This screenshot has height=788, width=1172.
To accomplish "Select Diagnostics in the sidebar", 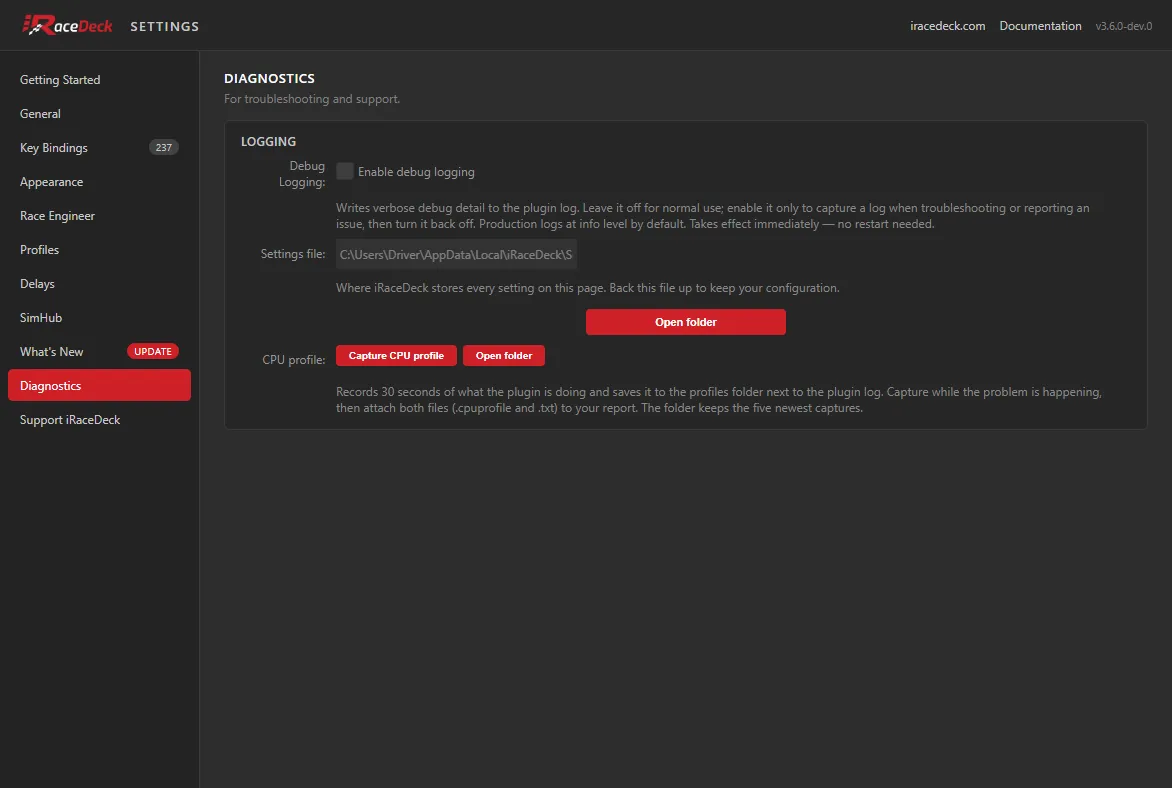I will click(x=99, y=386).
